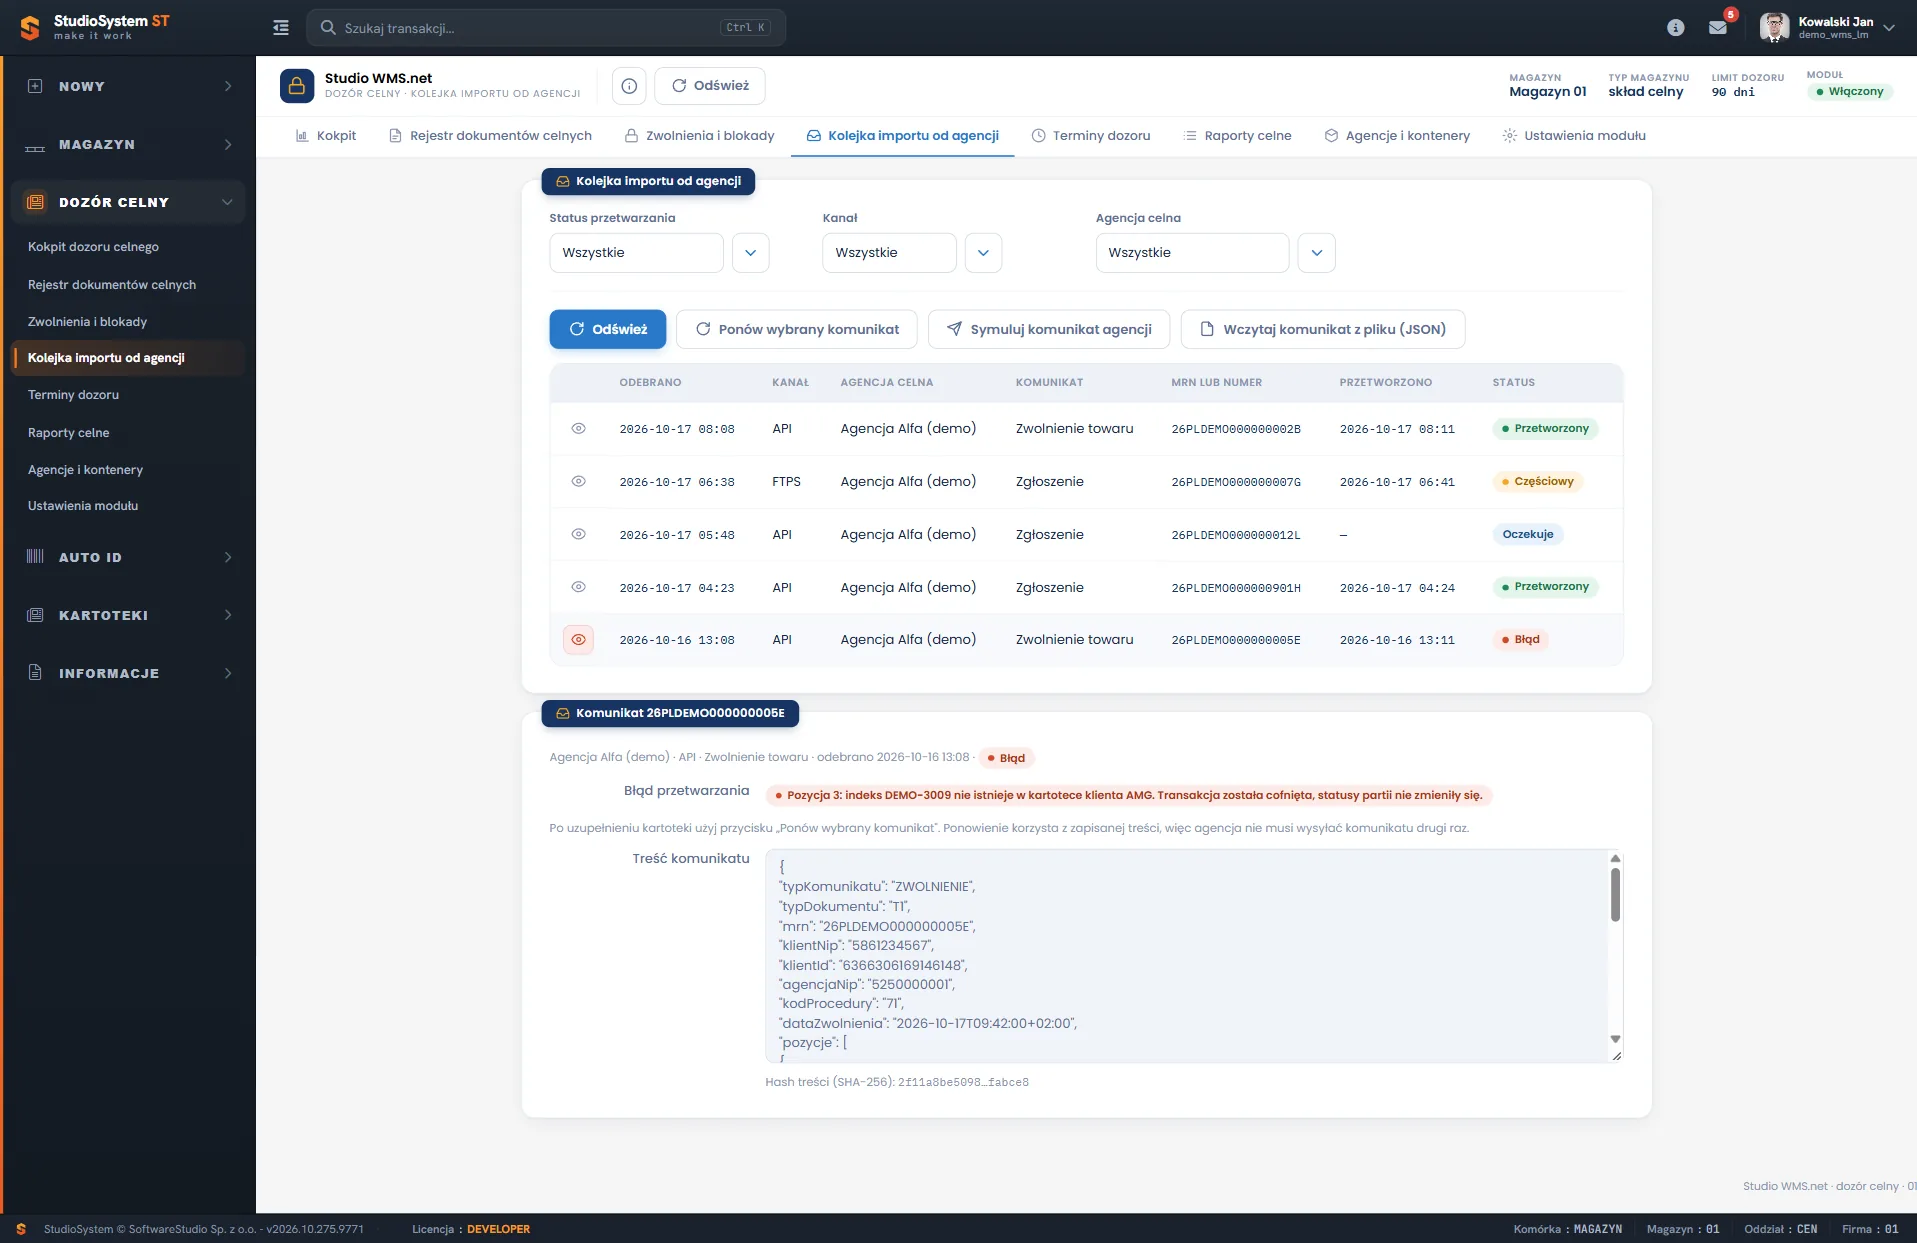Open the Status przetwarzania dropdown arrow
The height and width of the screenshot is (1243, 1917).
[751, 253]
